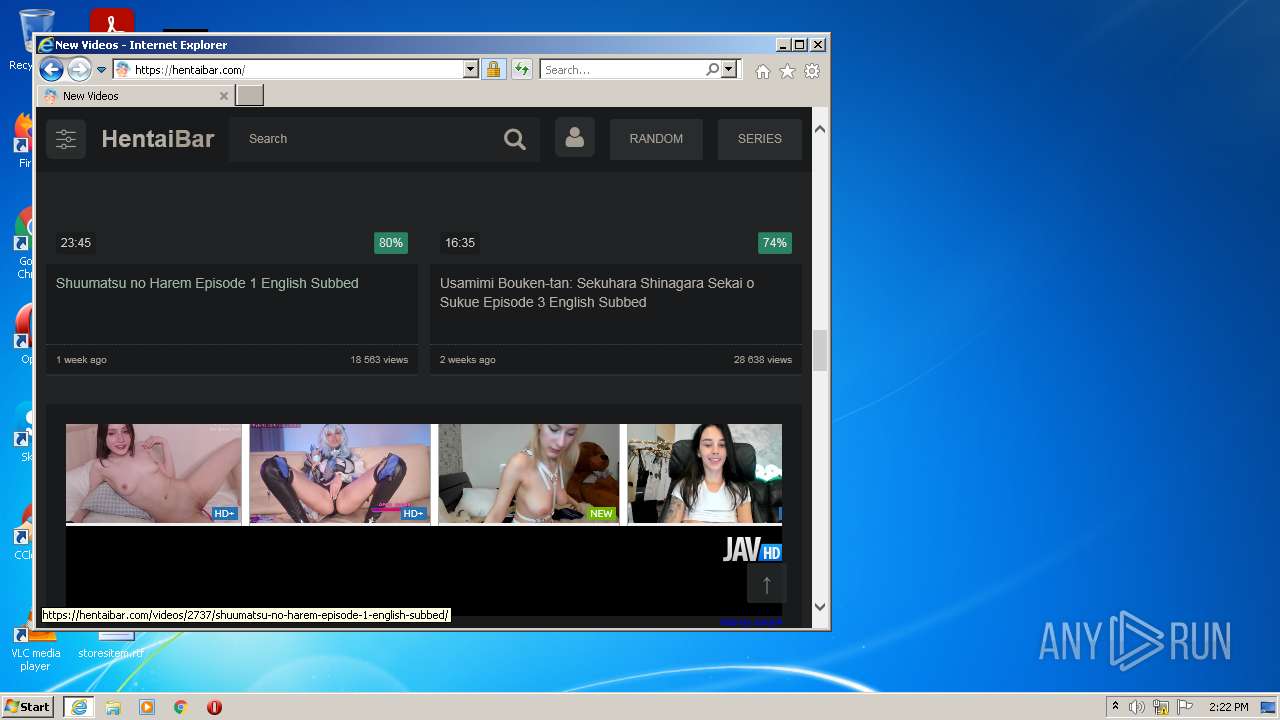Image resolution: width=1280 pixels, height=720 pixels.
Task: Open the File Explorer taskbar icon
Action: pos(113,707)
